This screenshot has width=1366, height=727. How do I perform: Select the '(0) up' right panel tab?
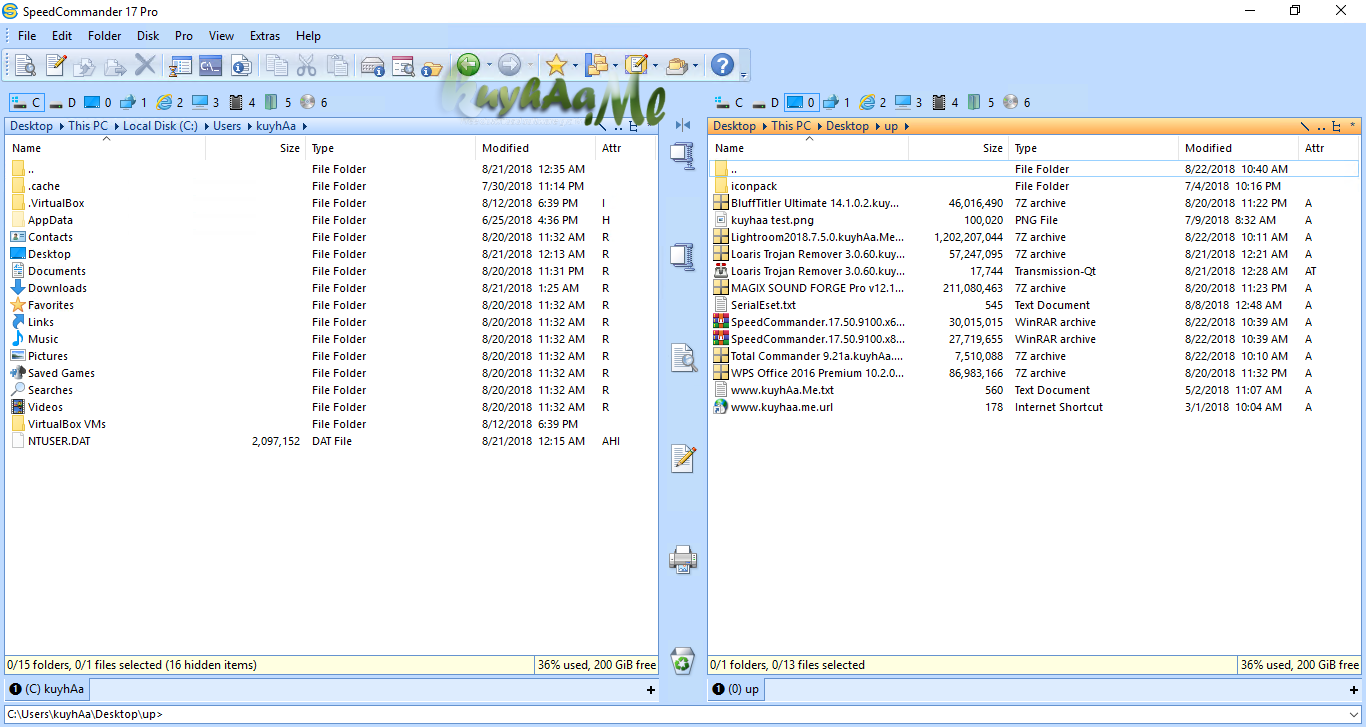pos(735,689)
